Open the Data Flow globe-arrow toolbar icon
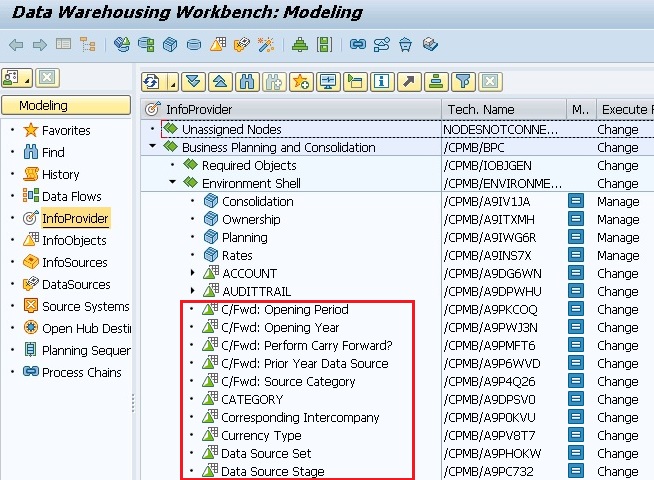This screenshot has height=480, width=654. (122, 44)
